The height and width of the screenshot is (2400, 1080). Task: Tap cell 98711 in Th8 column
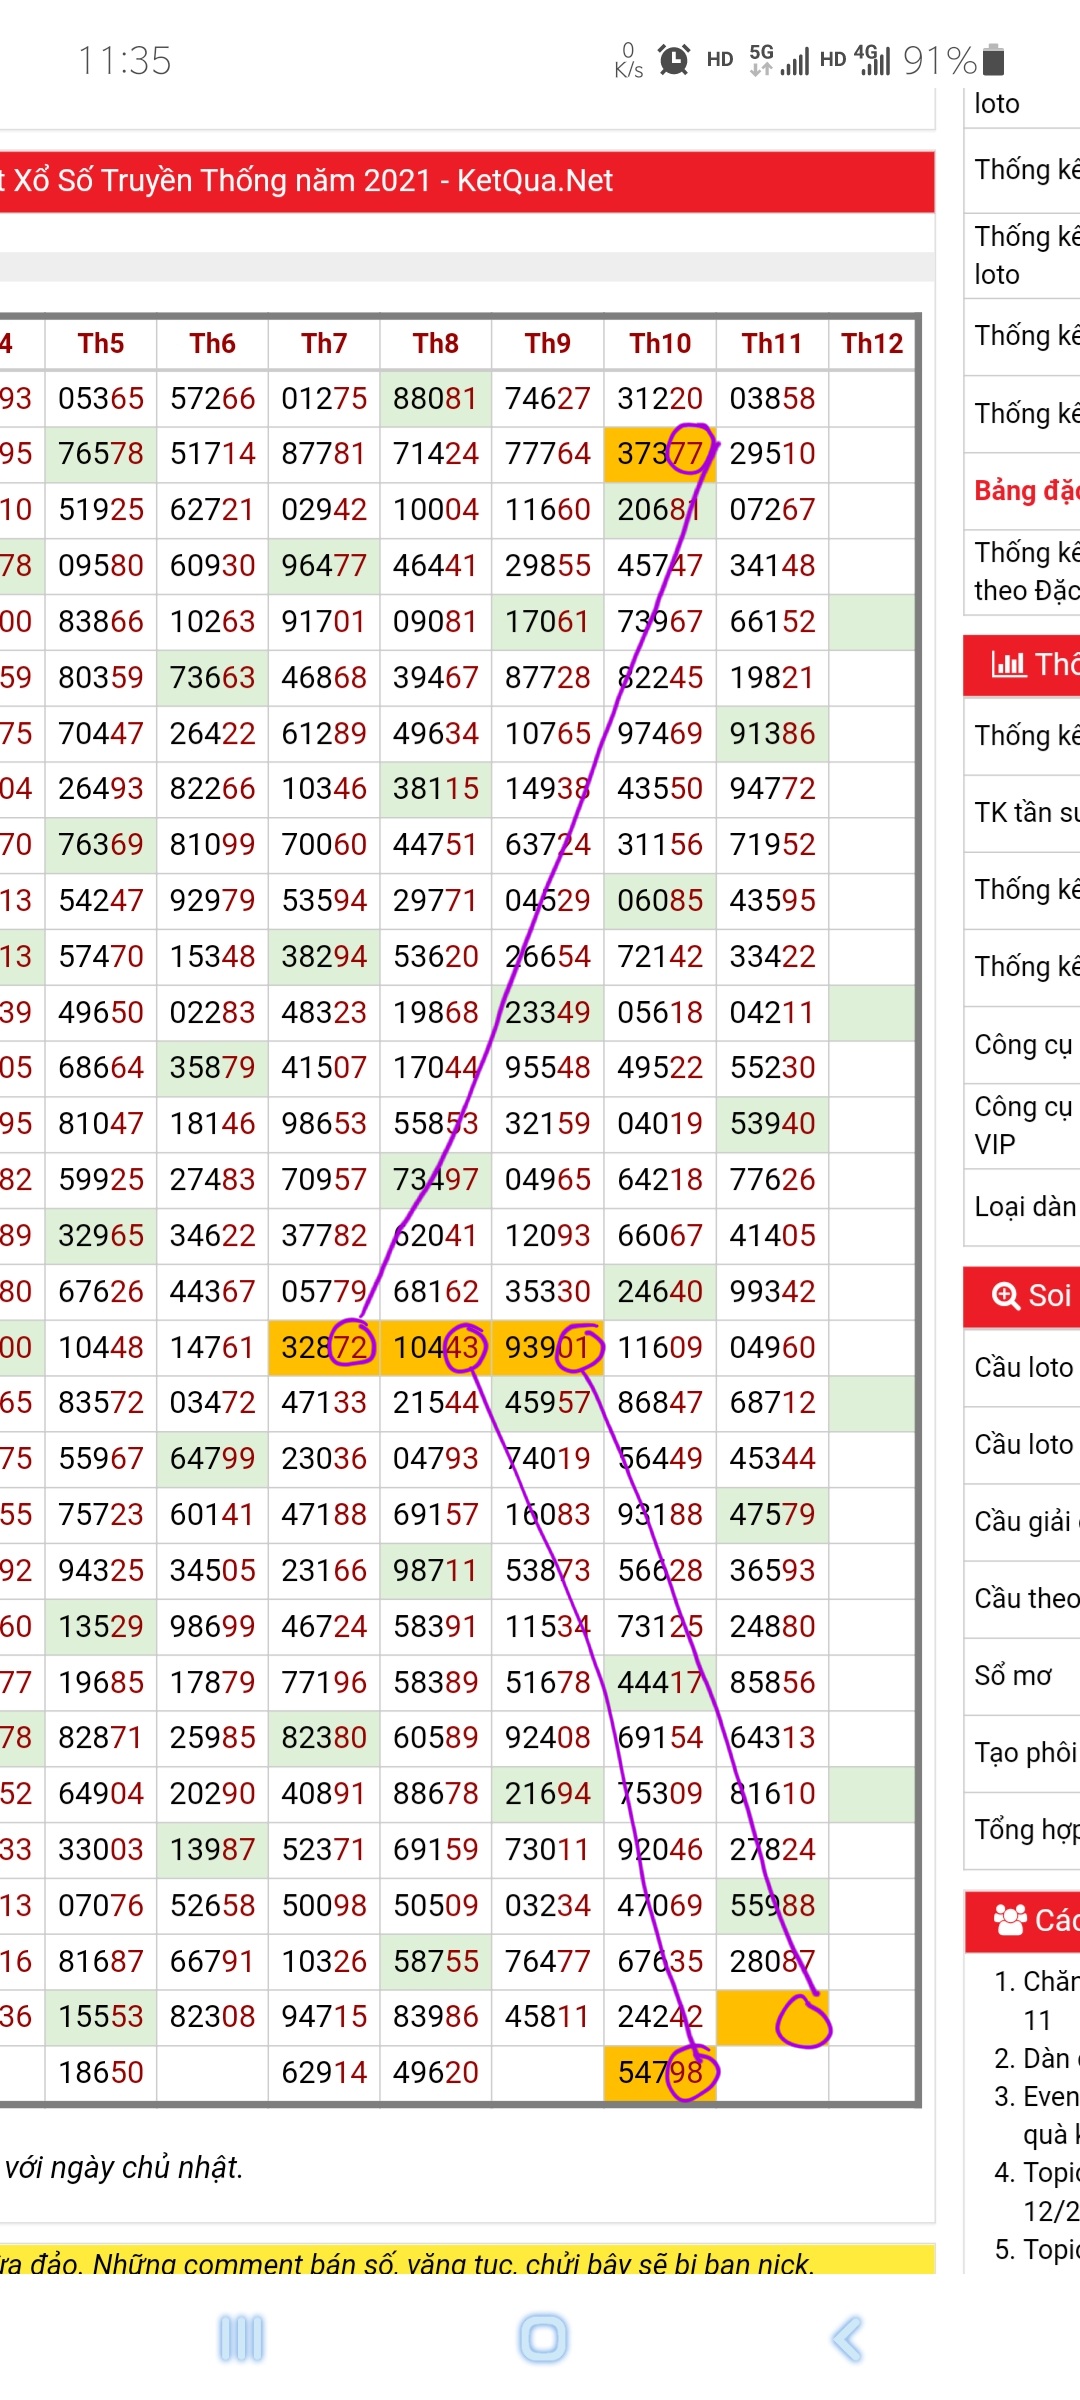[x=436, y=1570]
